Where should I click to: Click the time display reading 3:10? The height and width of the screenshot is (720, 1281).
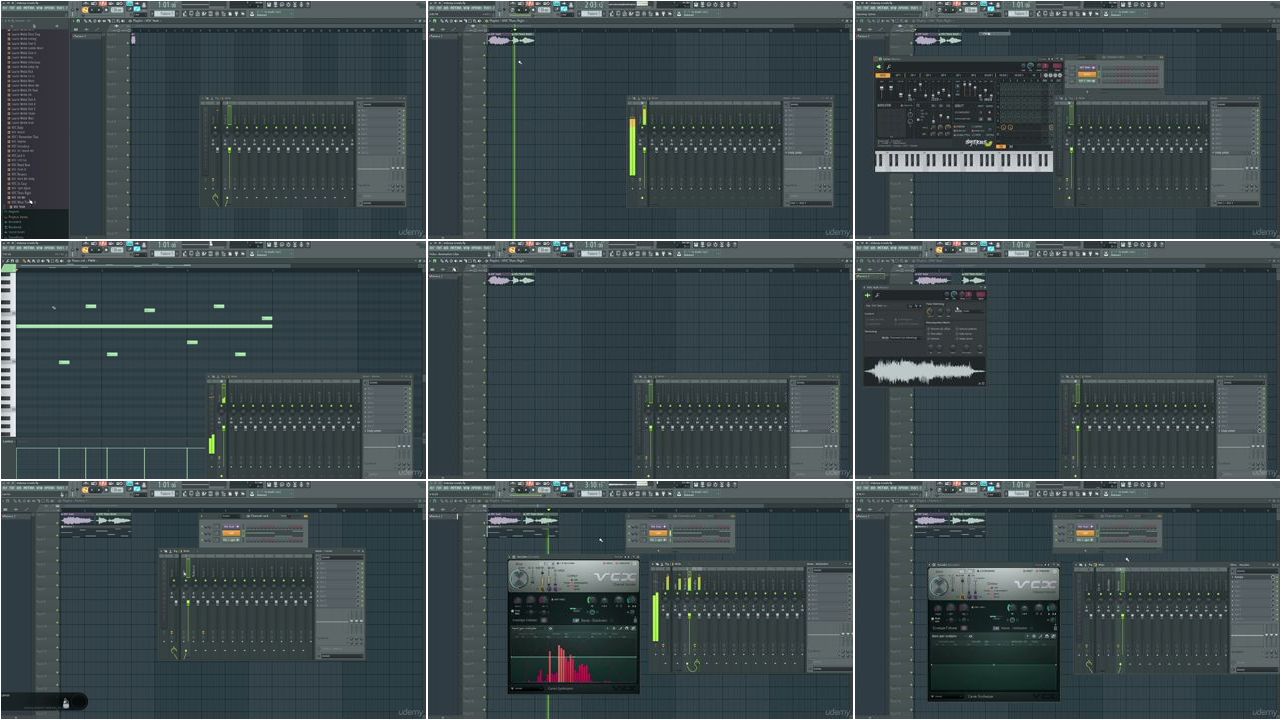tap(592, 484)
